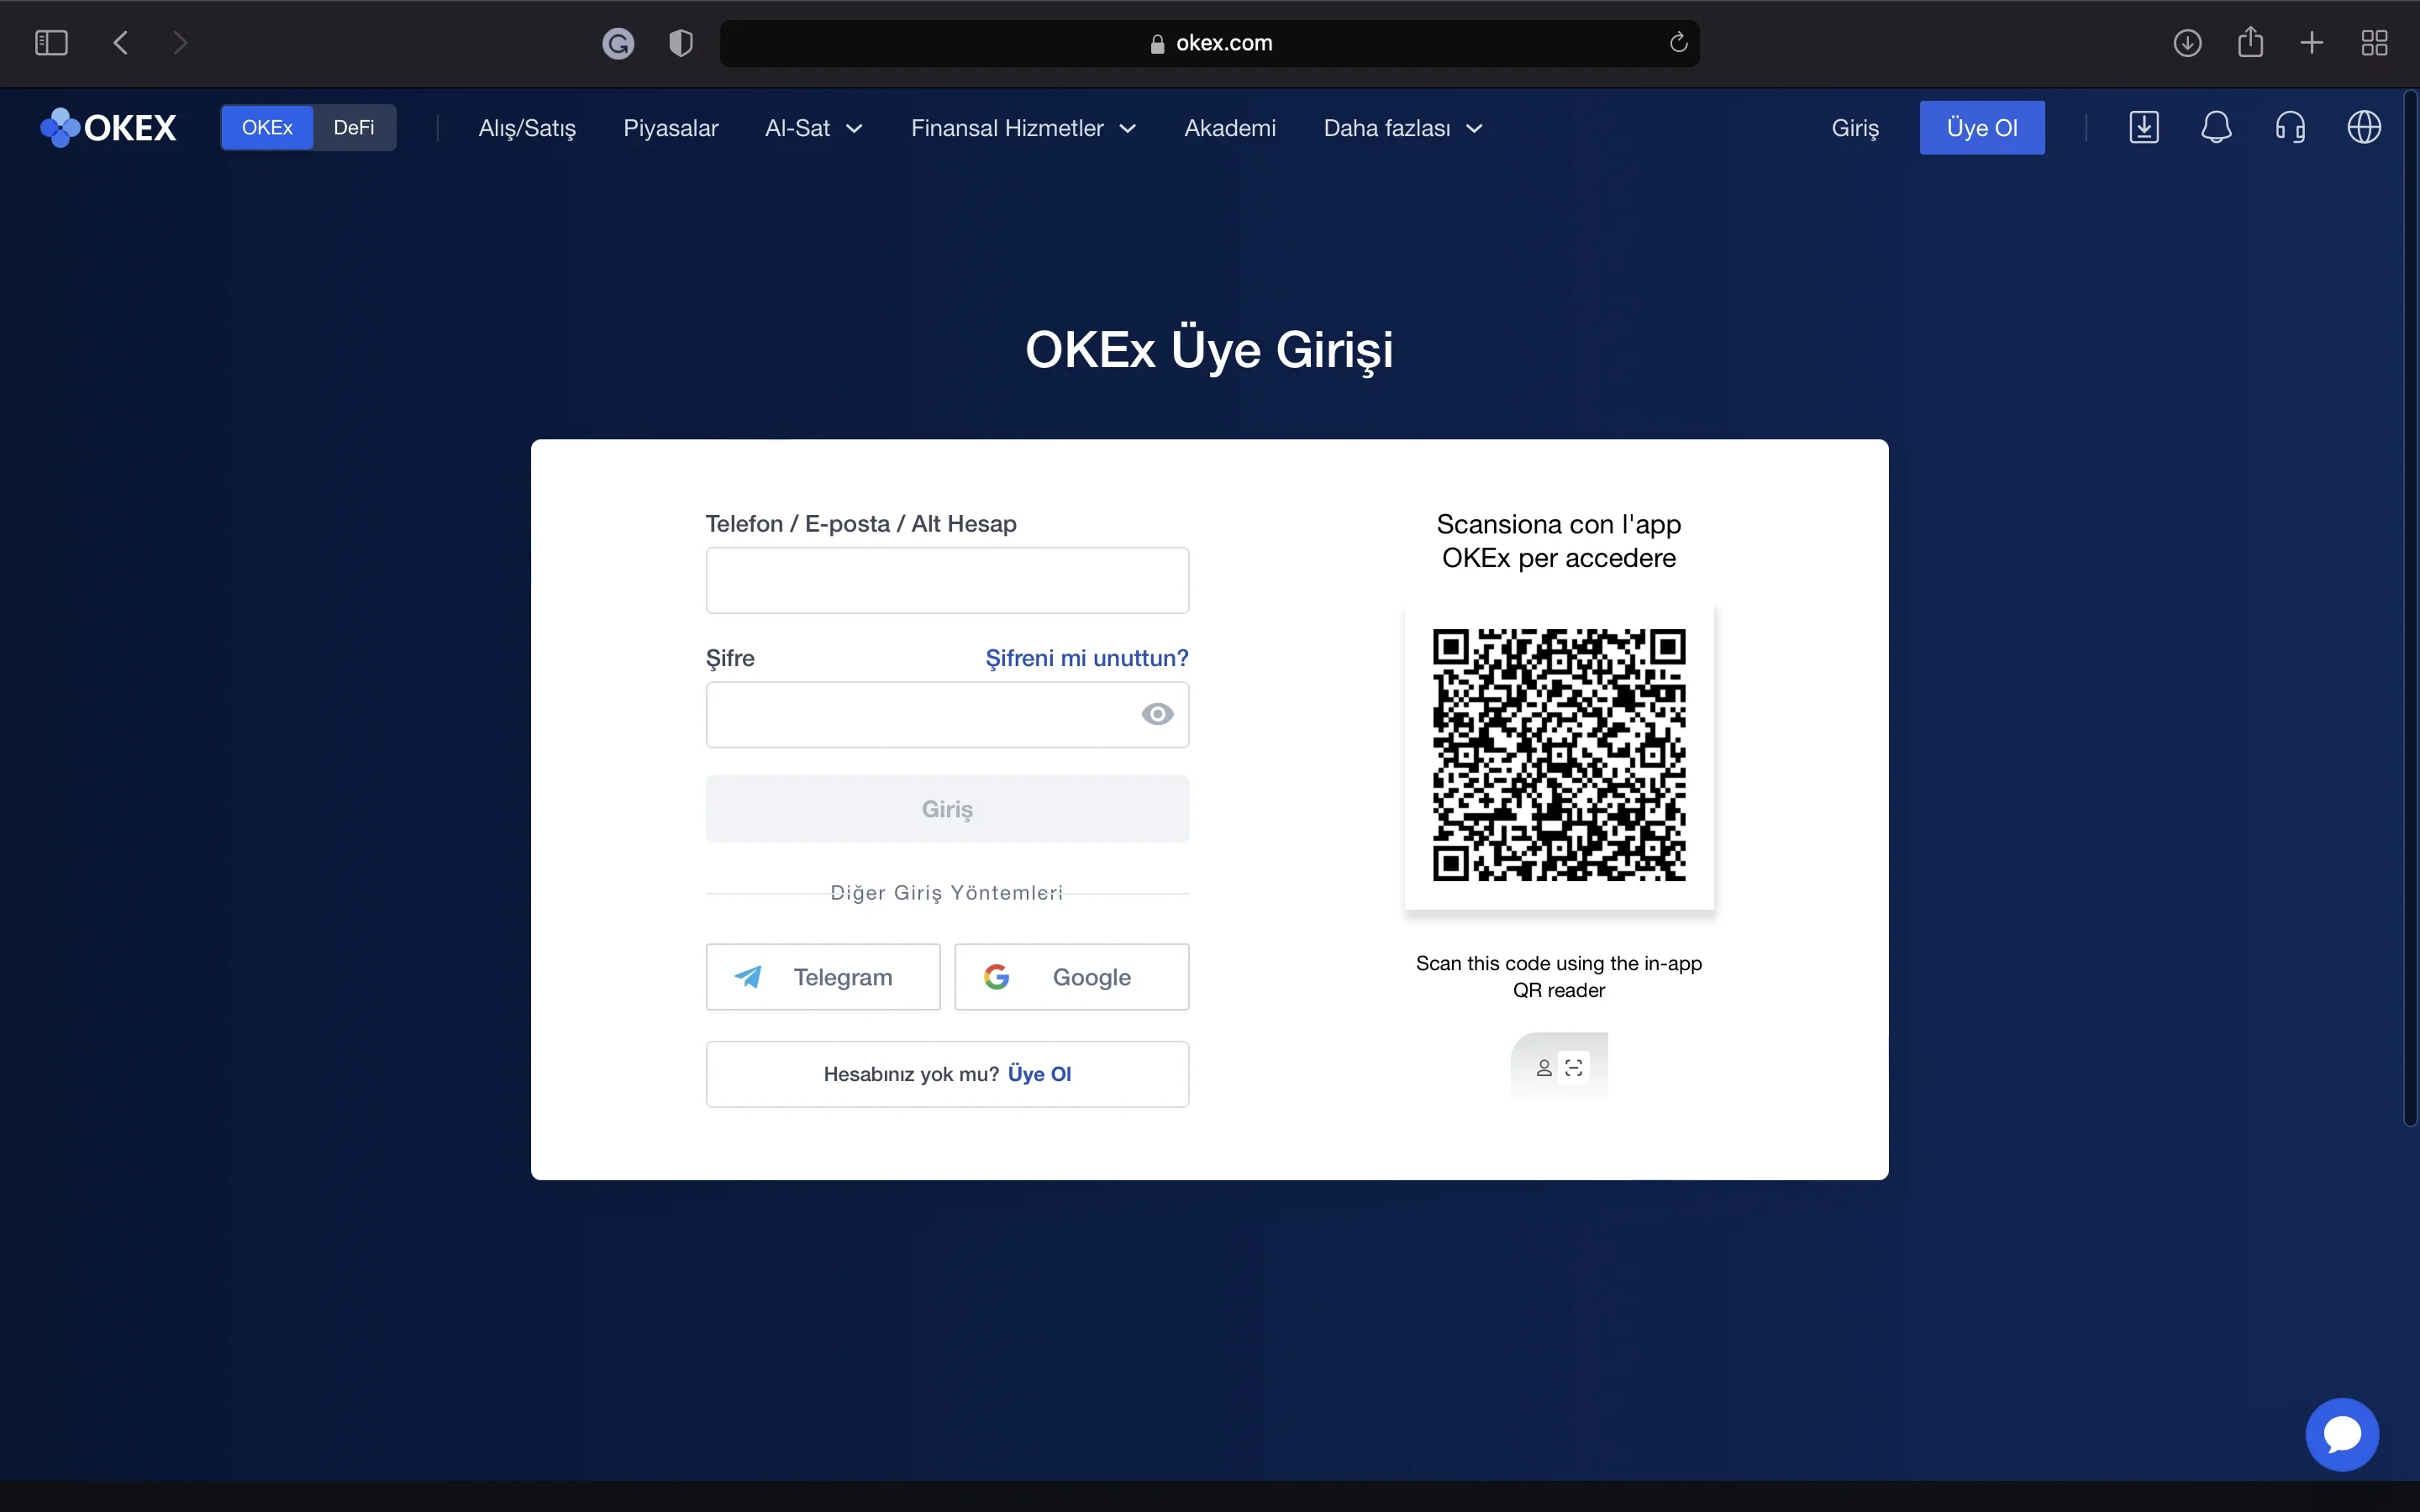Click the OKEx Üye Girişi heading
Viewport: 2420px width, 1512px height.
[1209, 349]
